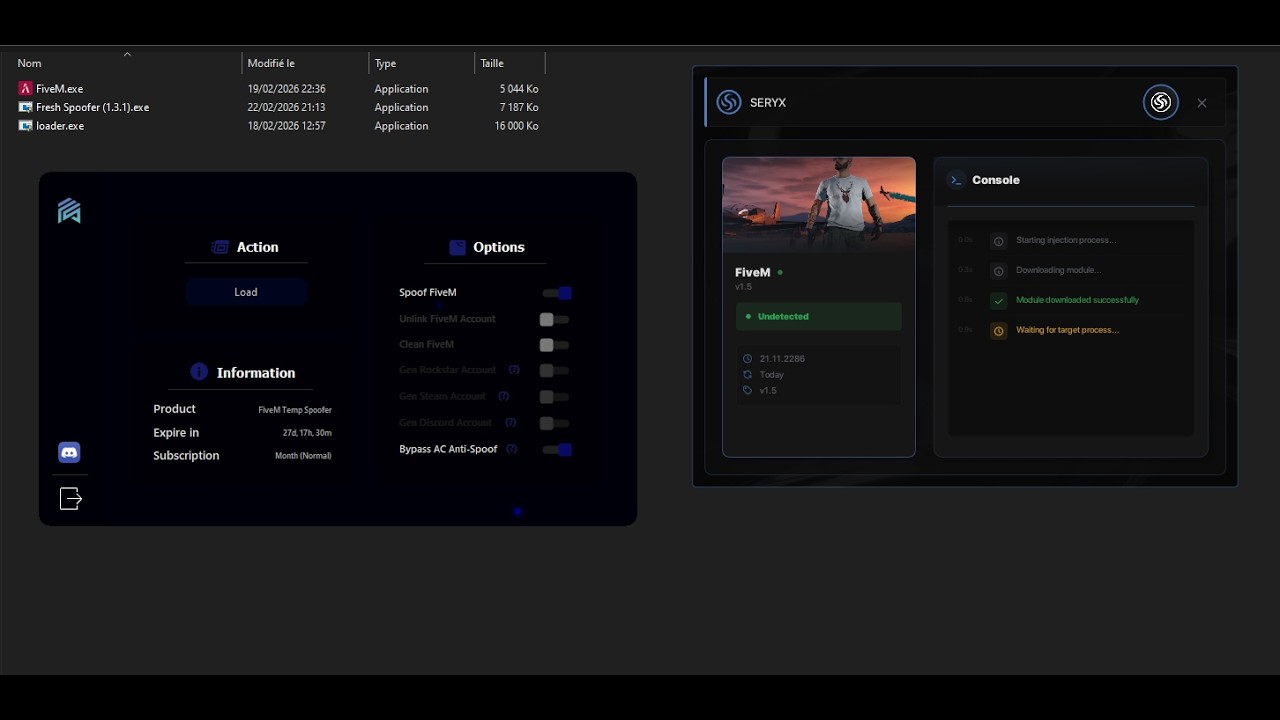Click the 'FiveM Temp Spoofer' product value
Viewport: 1280px width, 720px height.
295,410
